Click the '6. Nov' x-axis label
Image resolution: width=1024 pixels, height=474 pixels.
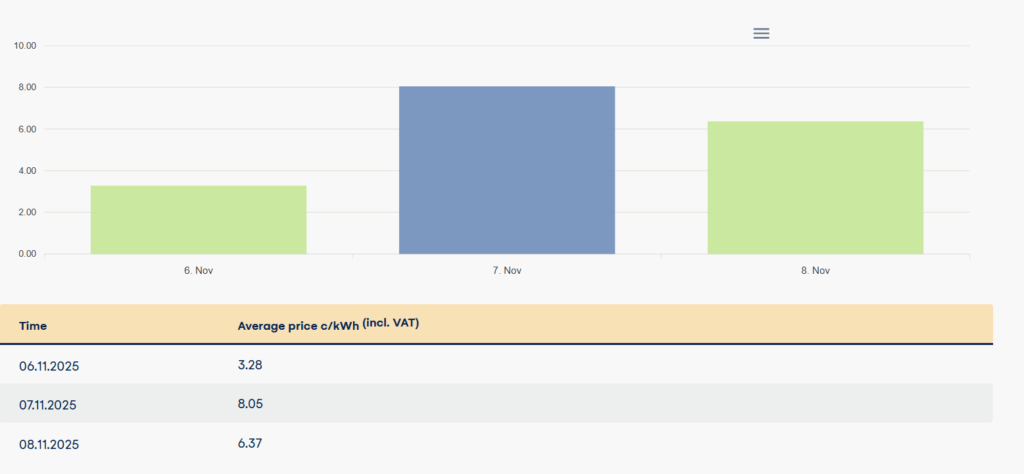tap(198, 271)
